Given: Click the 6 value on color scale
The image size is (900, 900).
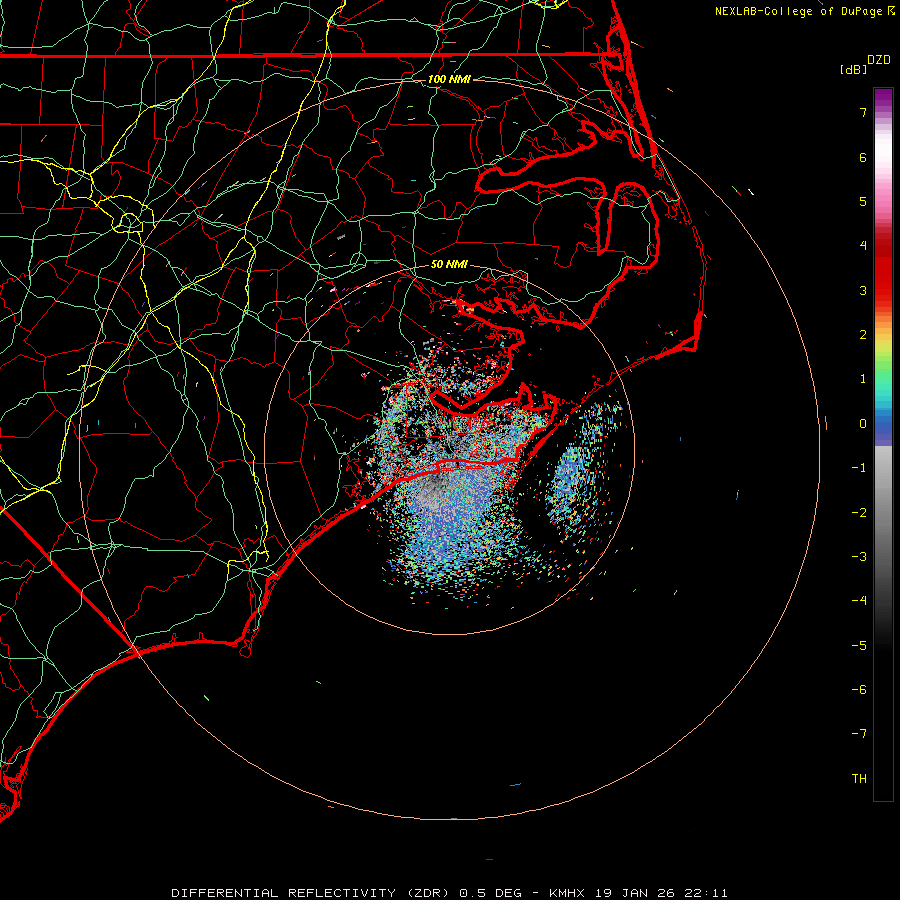Looking at the screenshot, I should tap(863, 157).
